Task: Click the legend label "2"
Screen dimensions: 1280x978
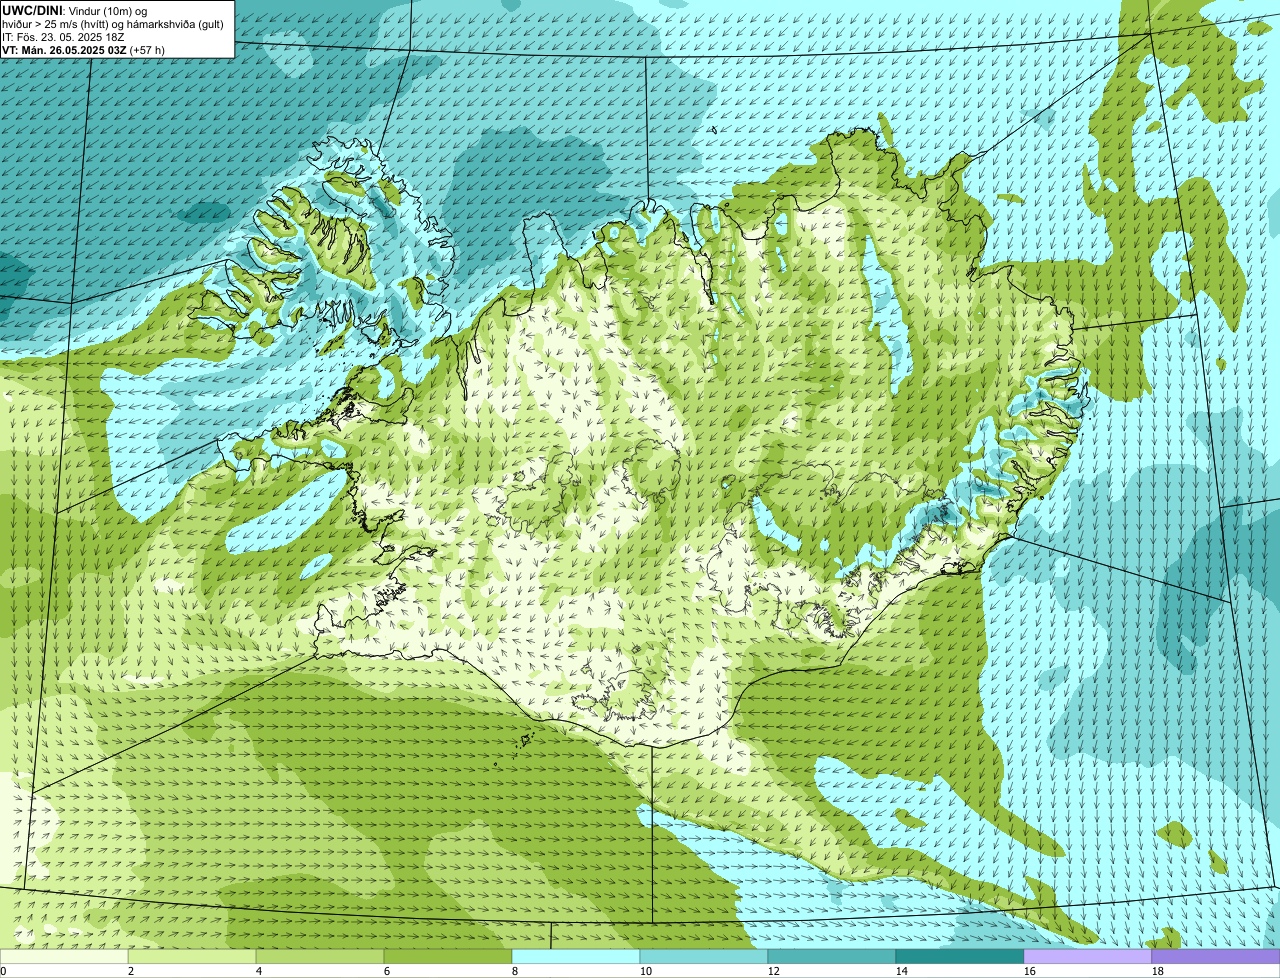Action: (x=131, y=971)
